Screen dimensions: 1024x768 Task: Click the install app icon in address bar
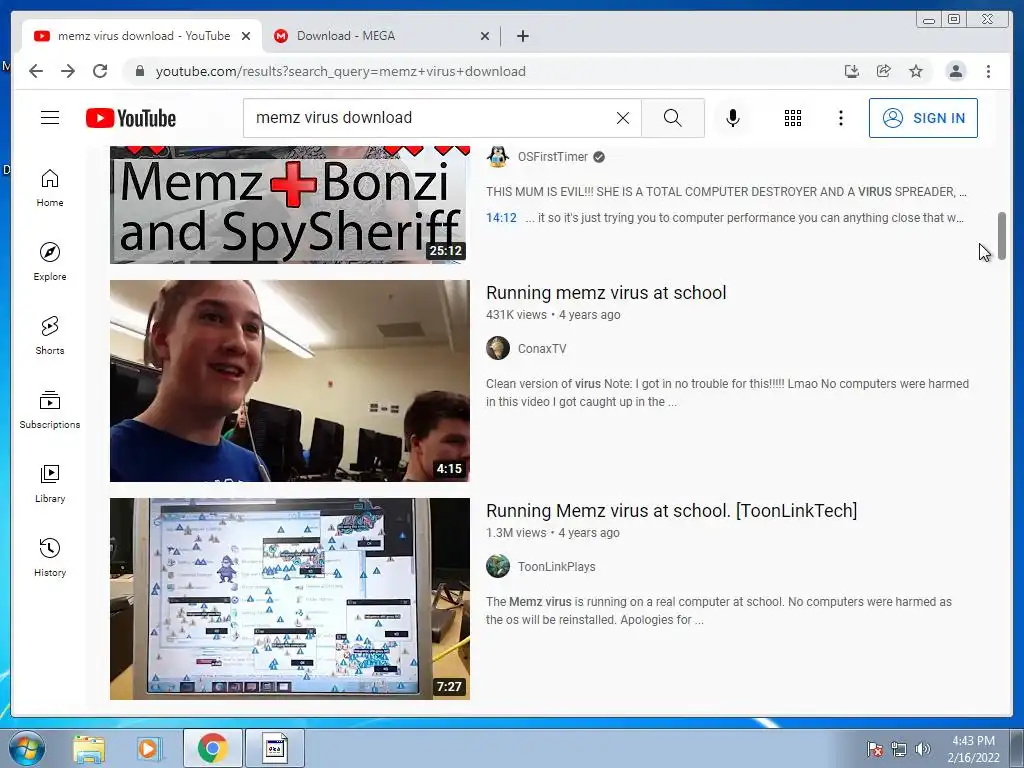pos(852,71)
